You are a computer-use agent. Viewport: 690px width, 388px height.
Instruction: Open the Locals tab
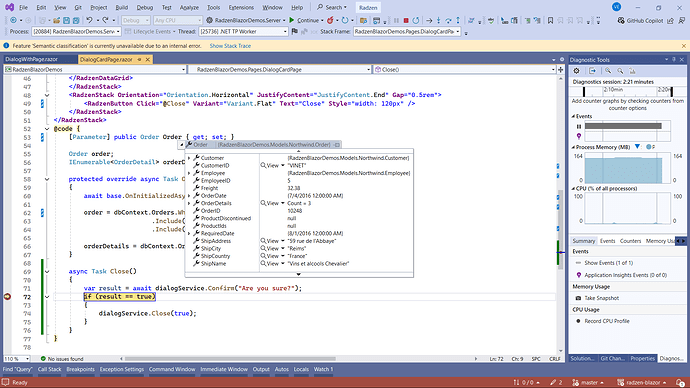(301, 370)
